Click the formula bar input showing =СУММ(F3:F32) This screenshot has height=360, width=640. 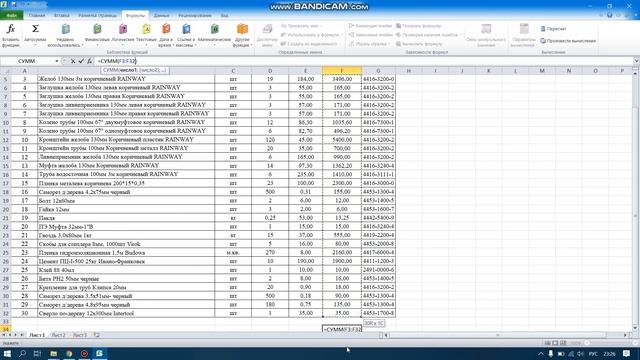tap(363, 61)
